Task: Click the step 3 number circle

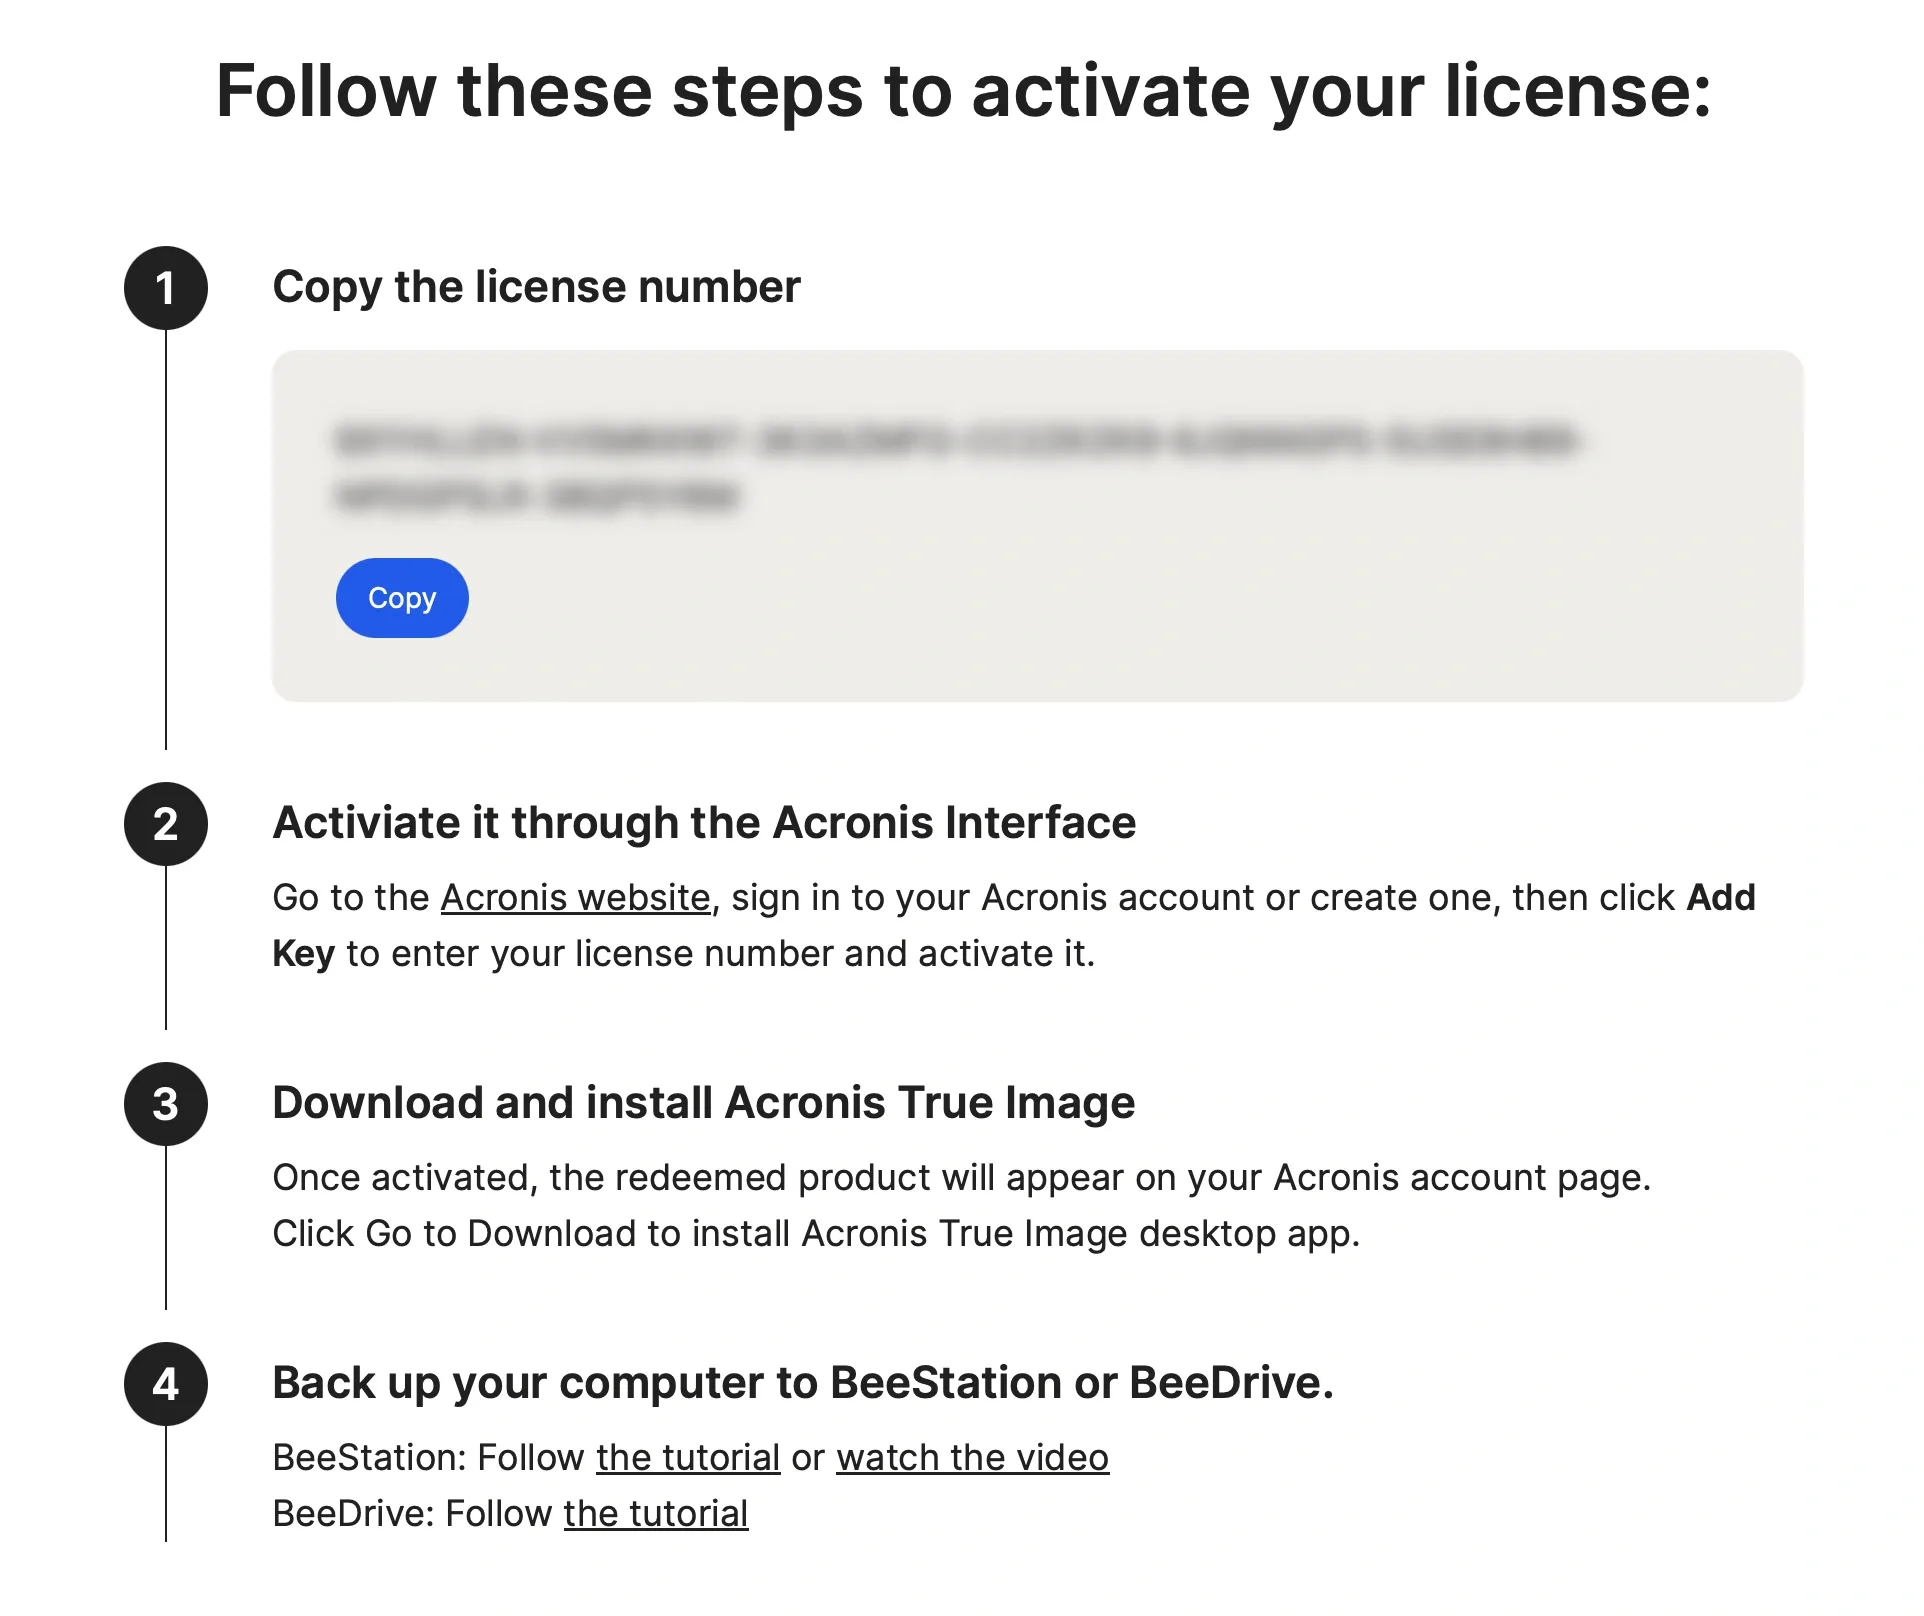Action: pos(165,1104)
